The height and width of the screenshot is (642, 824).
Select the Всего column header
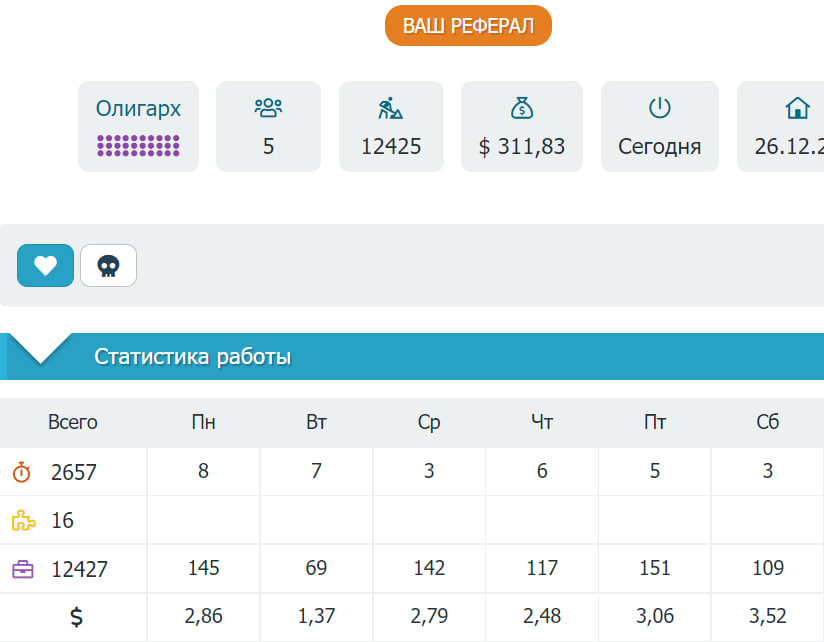click(73, 422)
